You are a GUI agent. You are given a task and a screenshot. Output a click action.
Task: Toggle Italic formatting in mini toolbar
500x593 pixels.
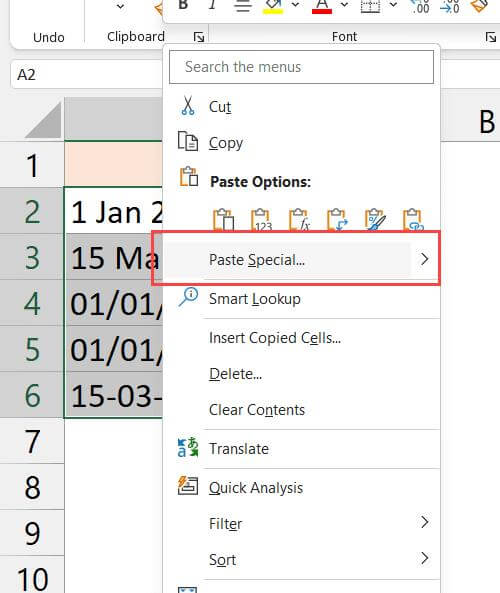[213, 5]
